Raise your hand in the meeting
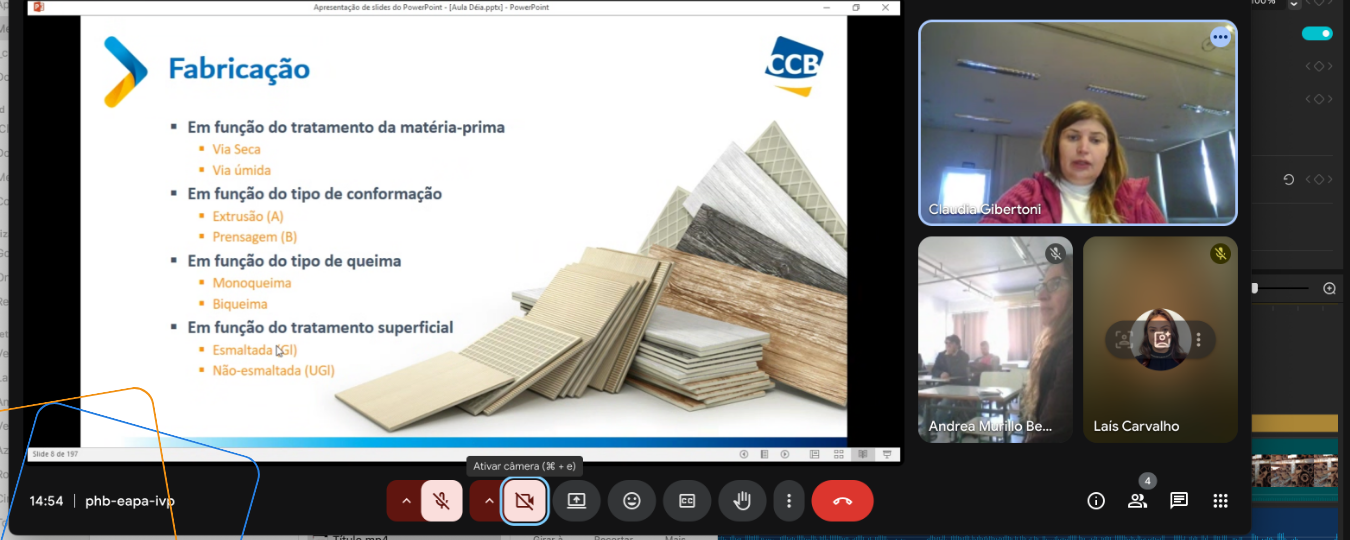This screenshot has height=540, width=1350. [x=742, y=501]
